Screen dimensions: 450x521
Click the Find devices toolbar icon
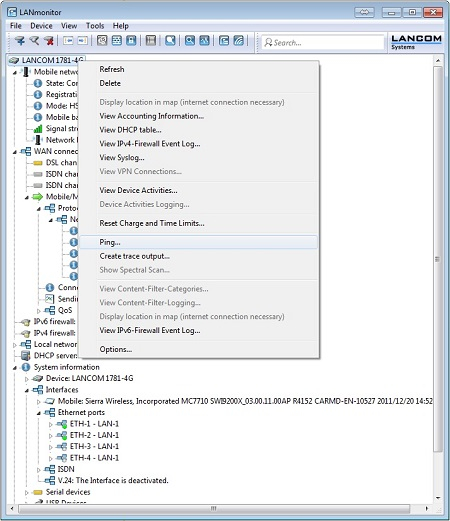34,41
